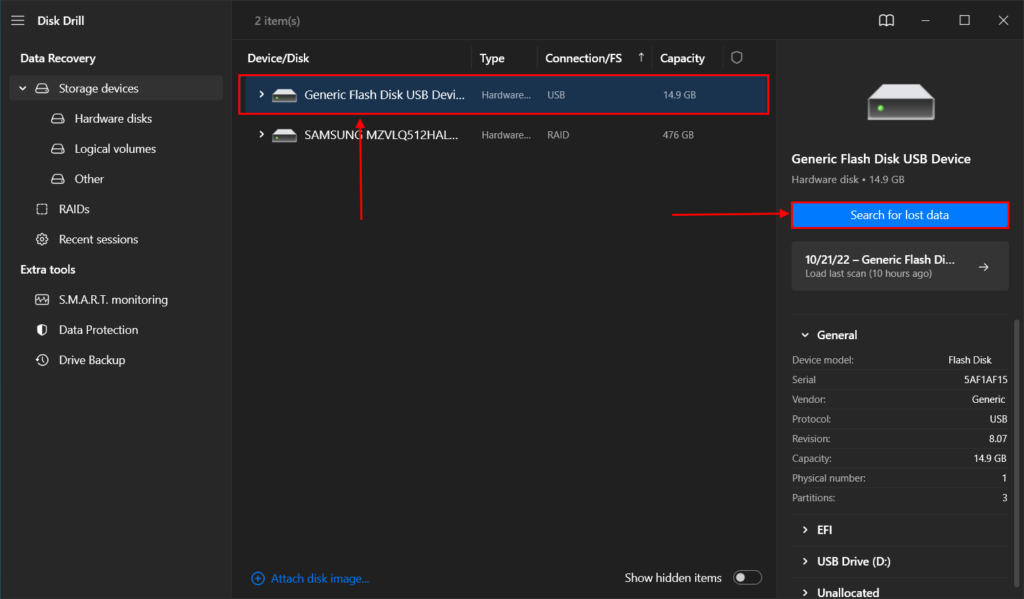The image size is (1024, 599).
Task: Enable Show hidden items
Action: pyautogui.click(x=747, y=577)
